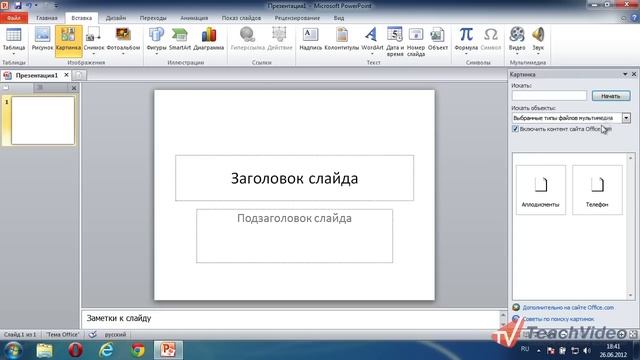Click the Начать search button
The width and height of the screenshot is (640, 360).
tap(611, 96)
